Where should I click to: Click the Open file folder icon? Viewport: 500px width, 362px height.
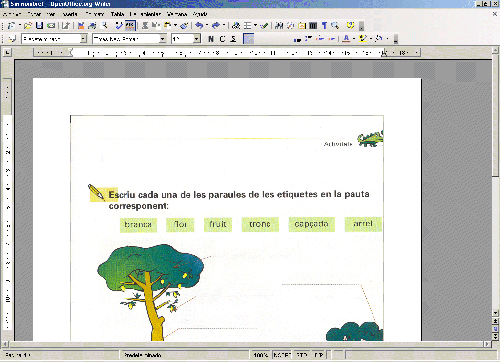point(28,25)
